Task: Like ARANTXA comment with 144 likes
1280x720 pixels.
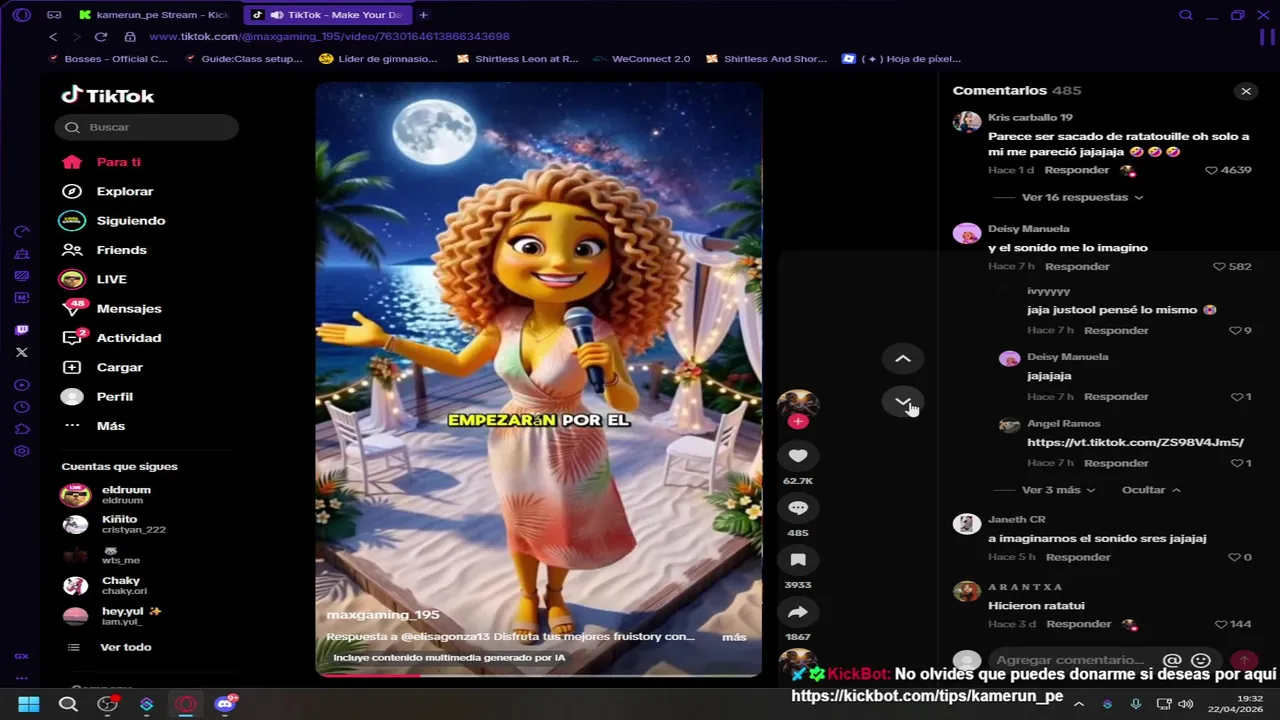Action: (1220, 624)
